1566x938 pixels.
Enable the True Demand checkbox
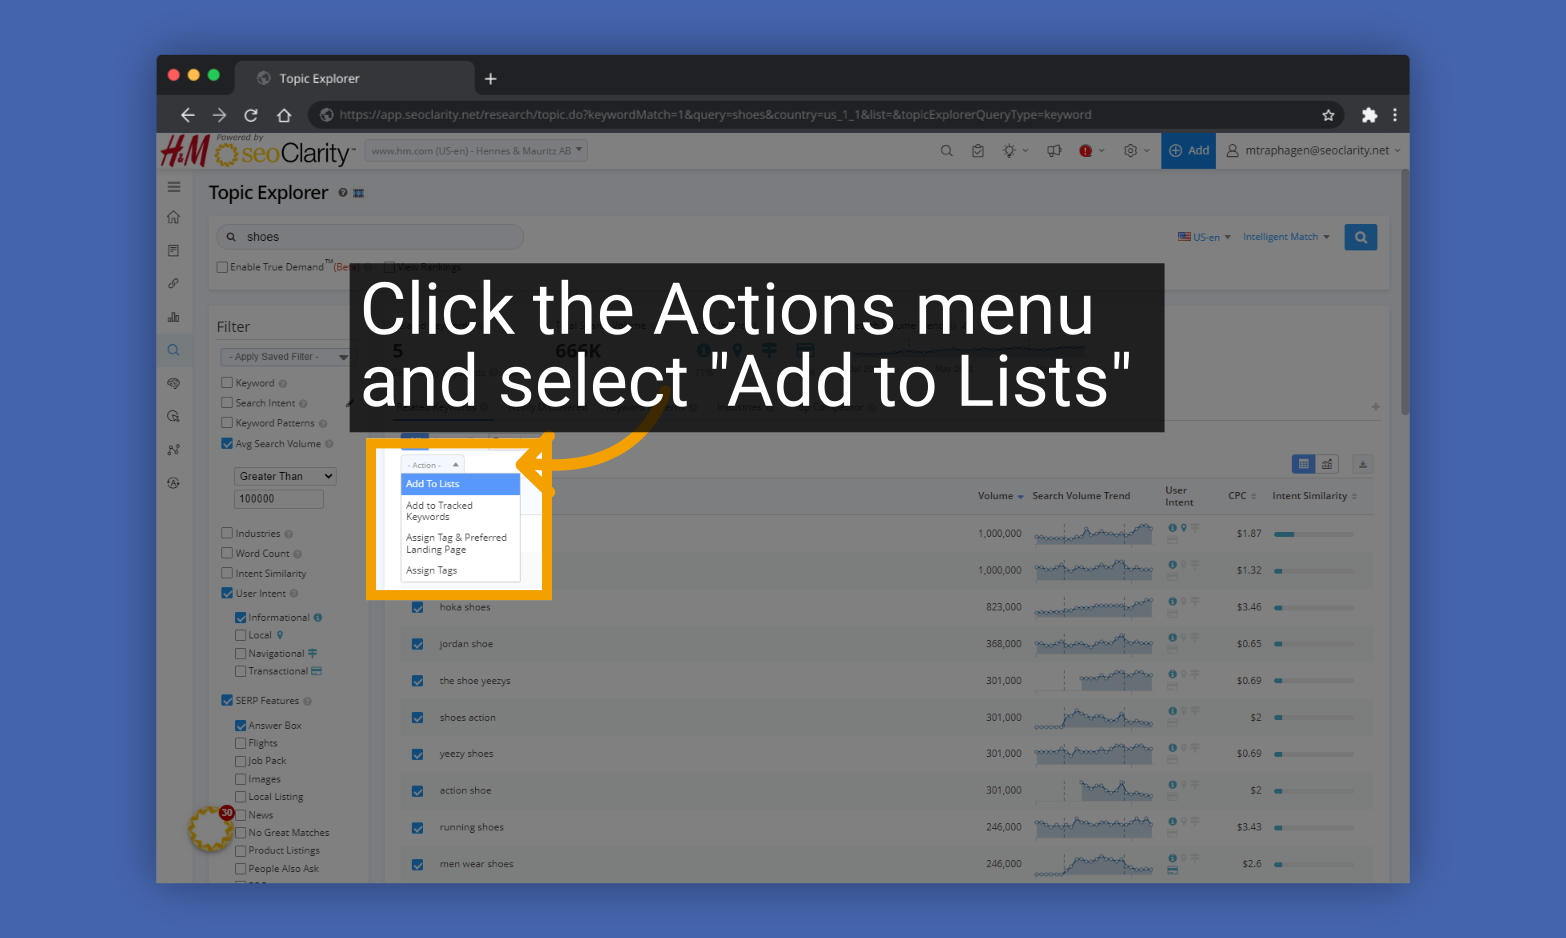(222, 266)
